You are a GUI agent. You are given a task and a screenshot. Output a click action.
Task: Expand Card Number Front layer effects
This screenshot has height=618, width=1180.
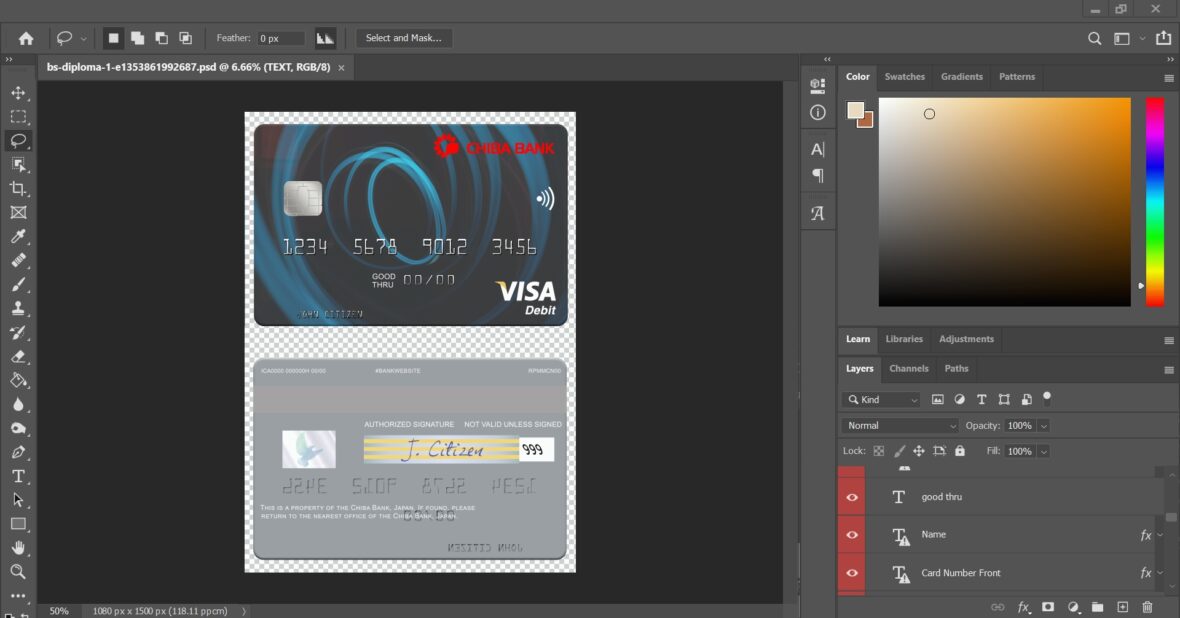tap(1160, 573)
